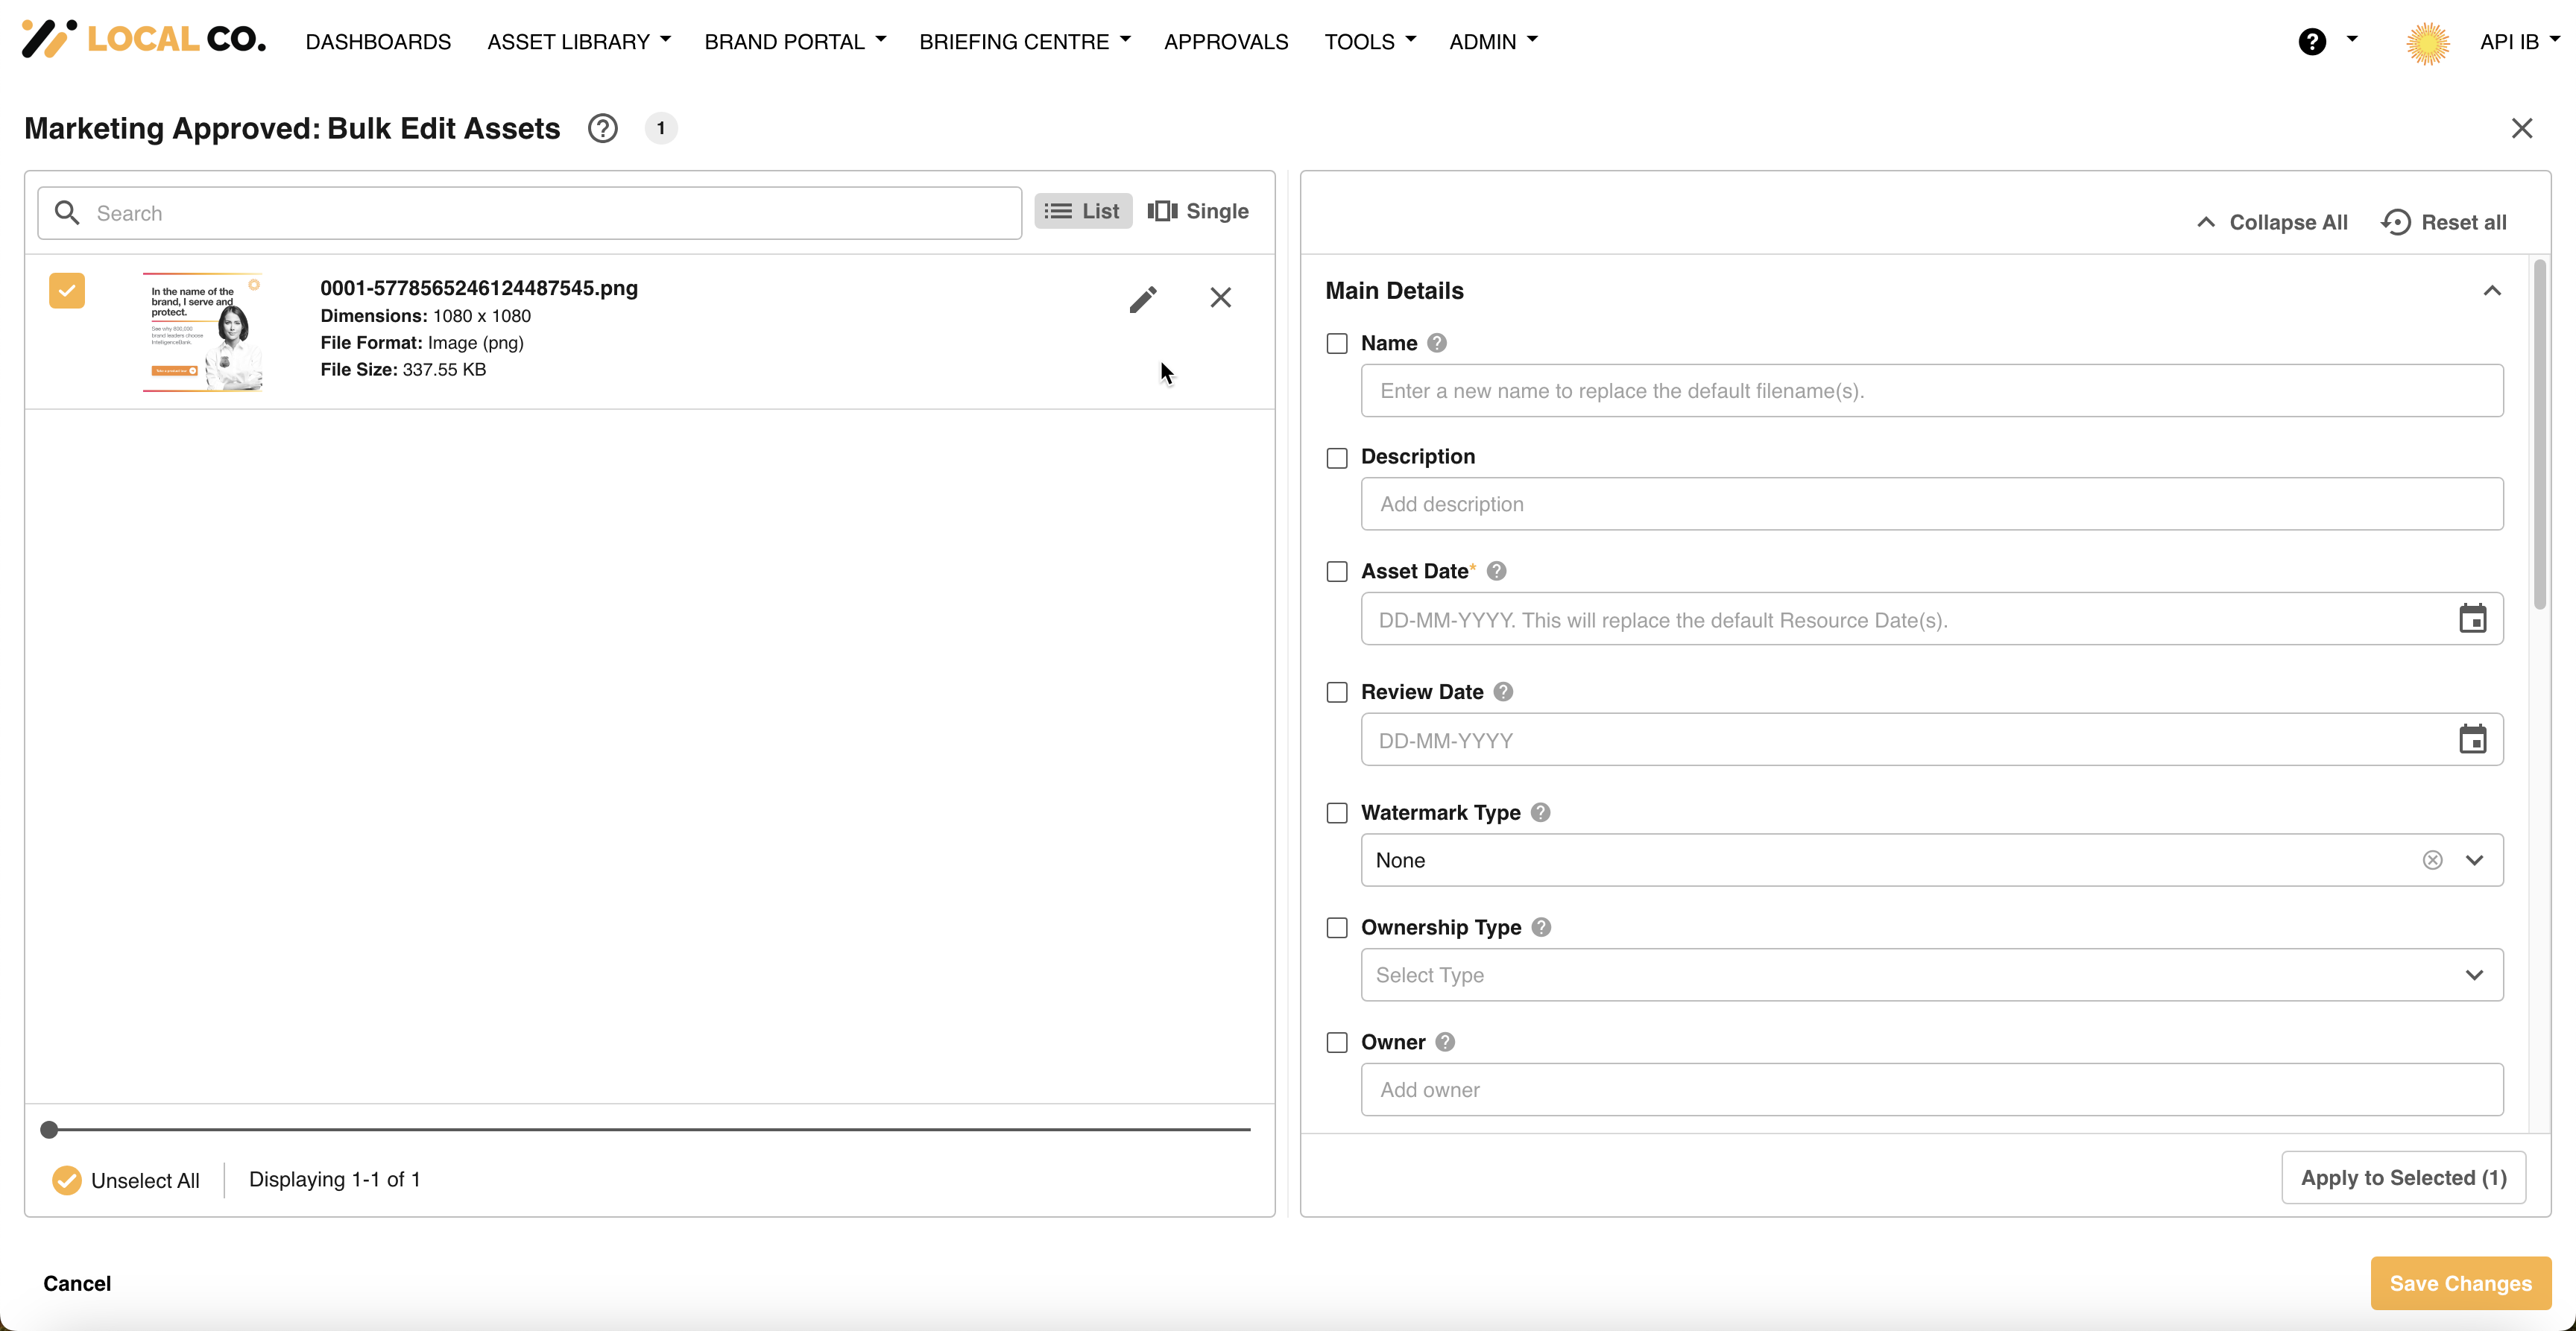Image resolution: width=2576 pixels, height=1331 pixels.
Task: Remove the asset using its X icon
Action: pyautogui.click(x=1220, y=297)
